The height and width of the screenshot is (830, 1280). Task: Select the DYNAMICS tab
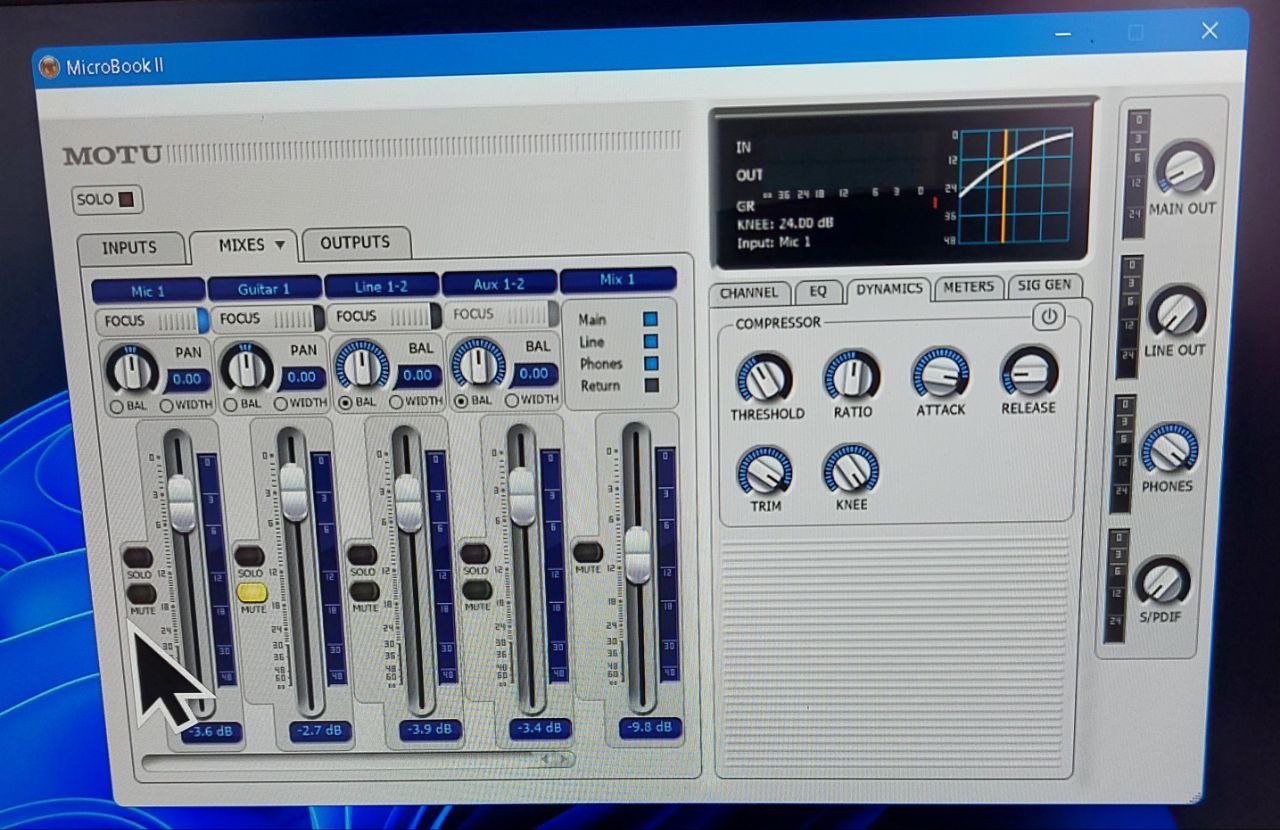(x=889, y=289)
